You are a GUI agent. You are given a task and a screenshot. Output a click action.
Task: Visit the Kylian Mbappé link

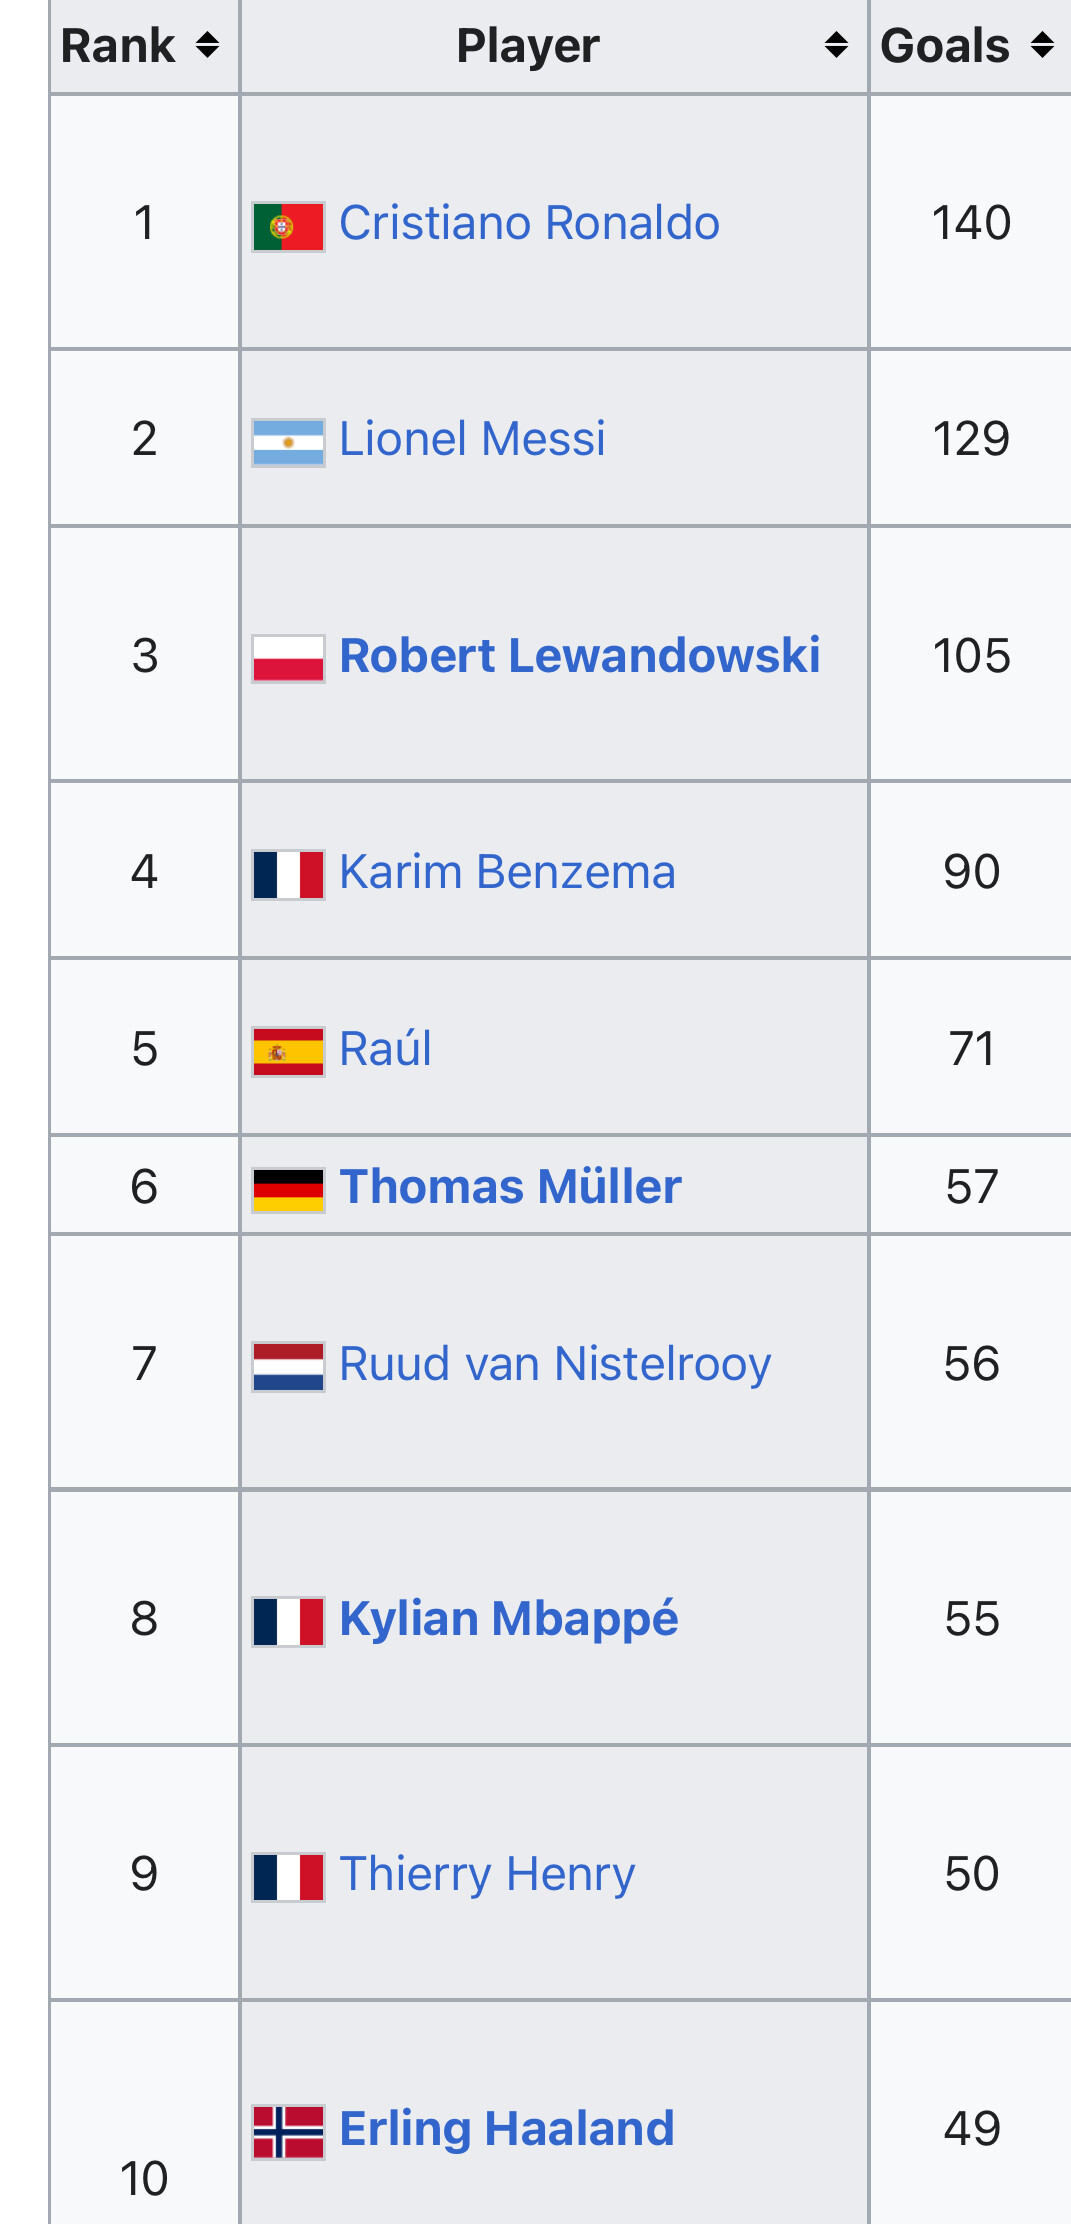click(508, 1619)
